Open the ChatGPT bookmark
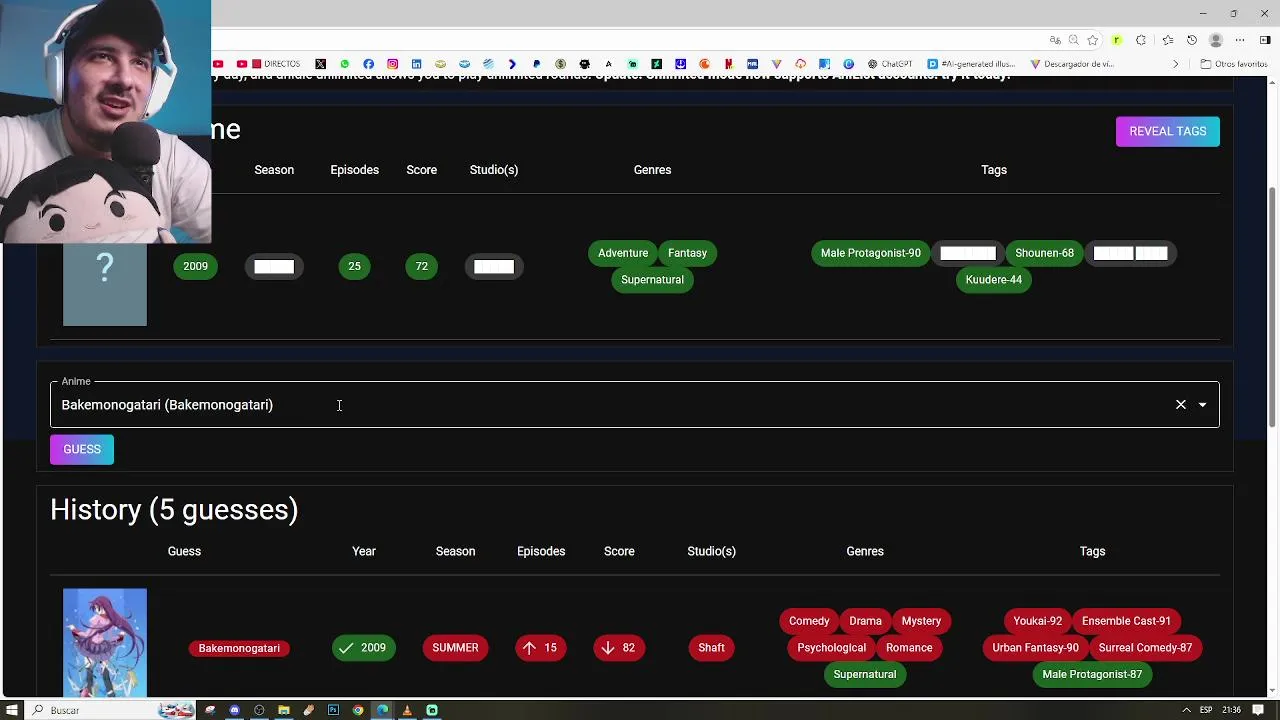Image resolution: width=1280 pixels, height=720 pixels. (890, 64)
